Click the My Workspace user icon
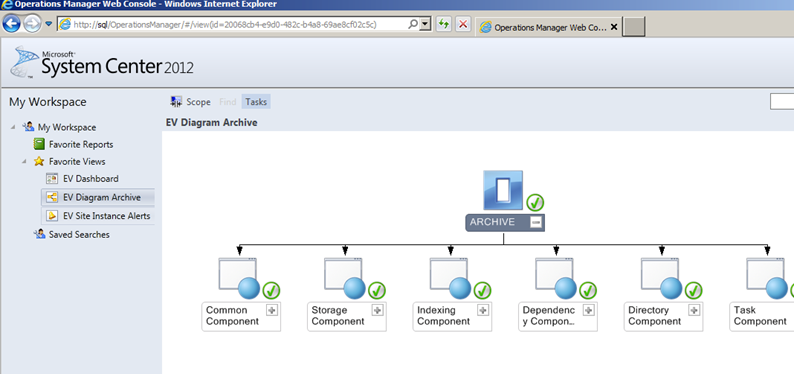 click(28, 127)
